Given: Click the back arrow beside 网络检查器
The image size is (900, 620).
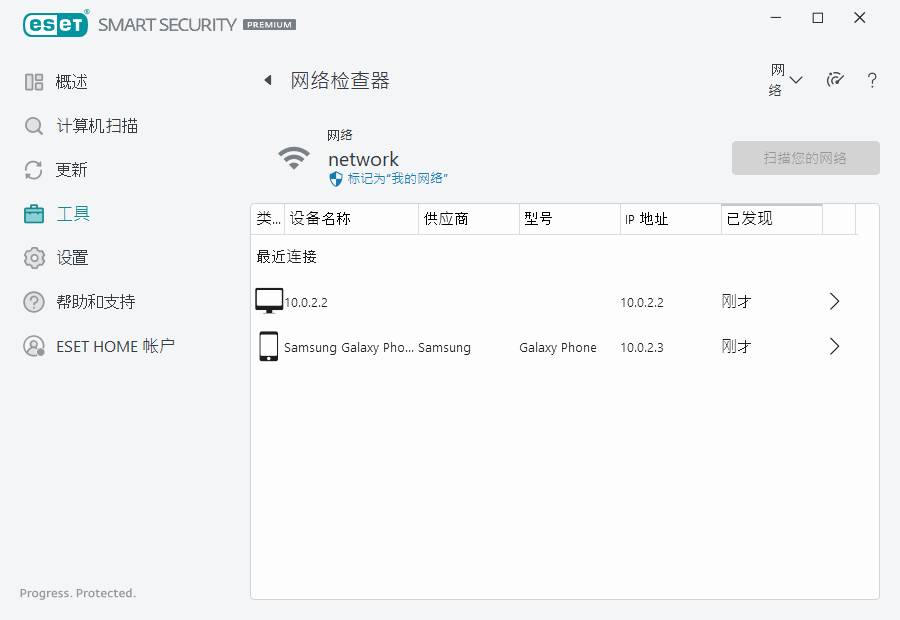Looking at the screenshot, I should pyautogui.click(x=268, y=81).
